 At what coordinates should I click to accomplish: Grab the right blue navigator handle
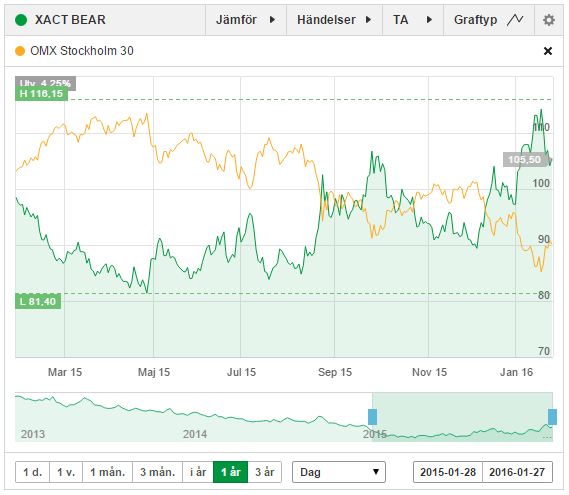point(552,417)
